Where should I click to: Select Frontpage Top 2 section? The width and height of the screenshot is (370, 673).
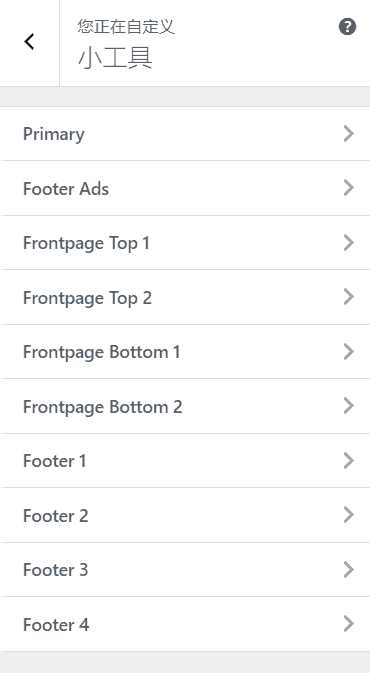pos(185,297)
